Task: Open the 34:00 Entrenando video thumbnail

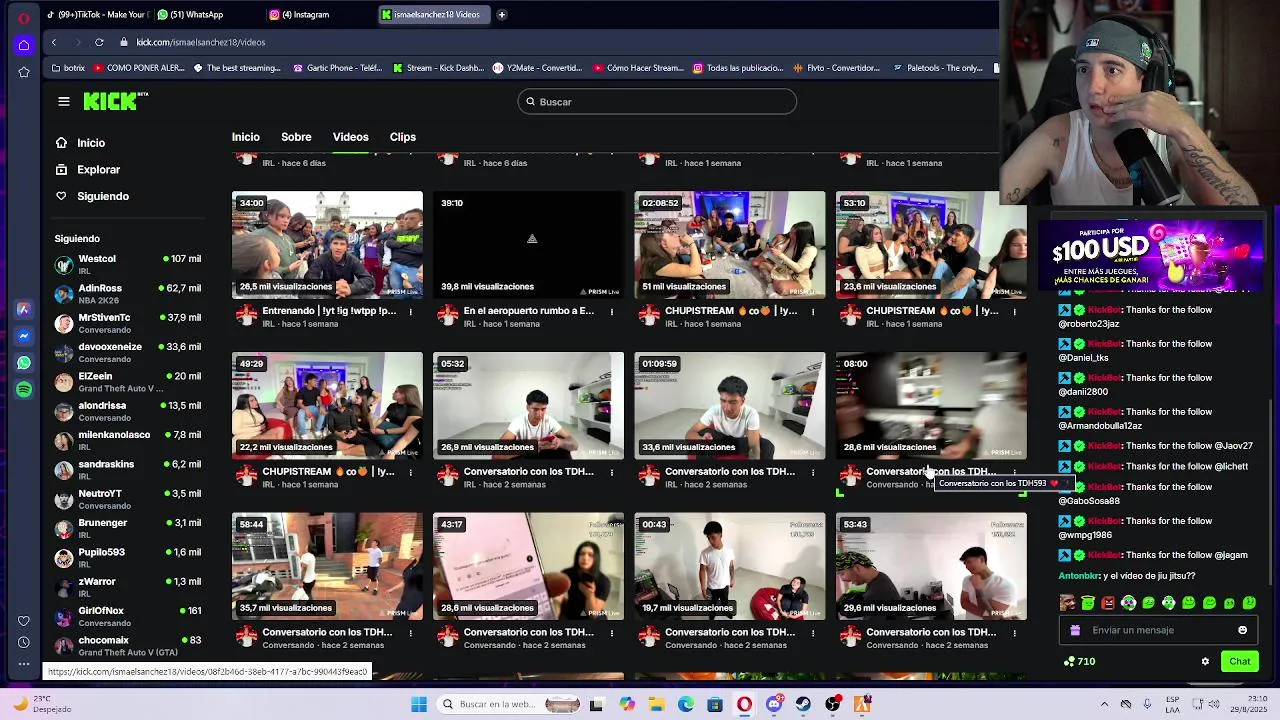Action: (x=327, y=245)
